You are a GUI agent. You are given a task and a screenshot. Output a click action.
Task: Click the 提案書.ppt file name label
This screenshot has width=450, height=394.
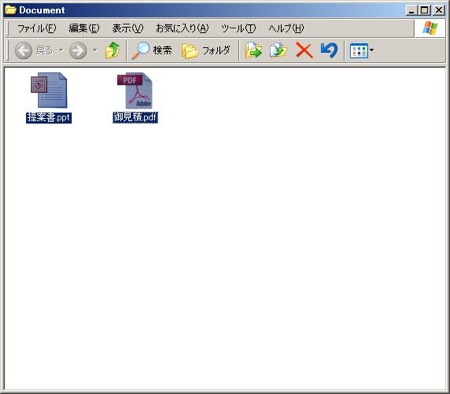(x=49, y=117)
